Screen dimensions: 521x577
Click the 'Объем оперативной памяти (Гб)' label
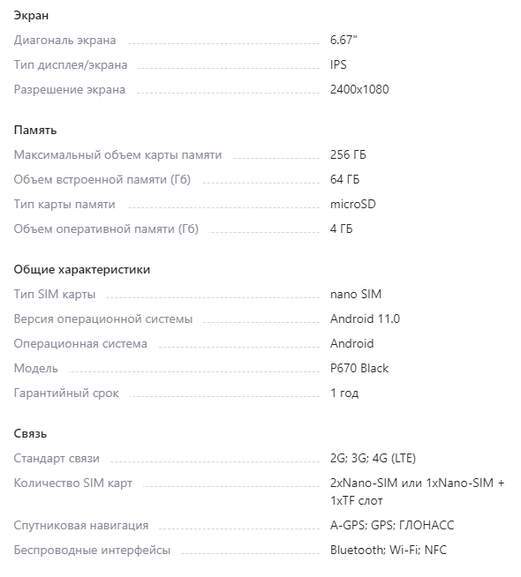click(x=106, y=229)
